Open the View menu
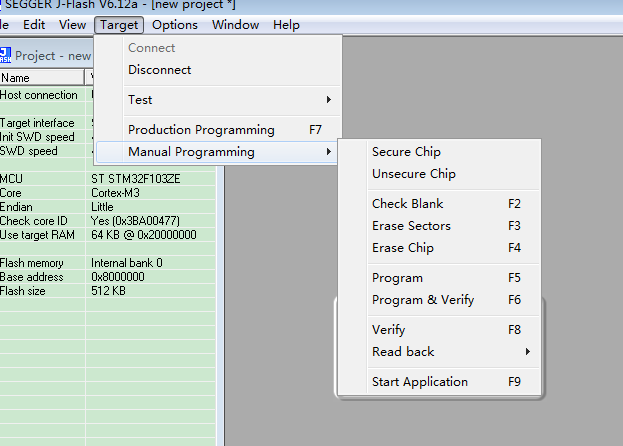Image resolution: width=623 pixels, height=446 pixels. pos(72,25)
